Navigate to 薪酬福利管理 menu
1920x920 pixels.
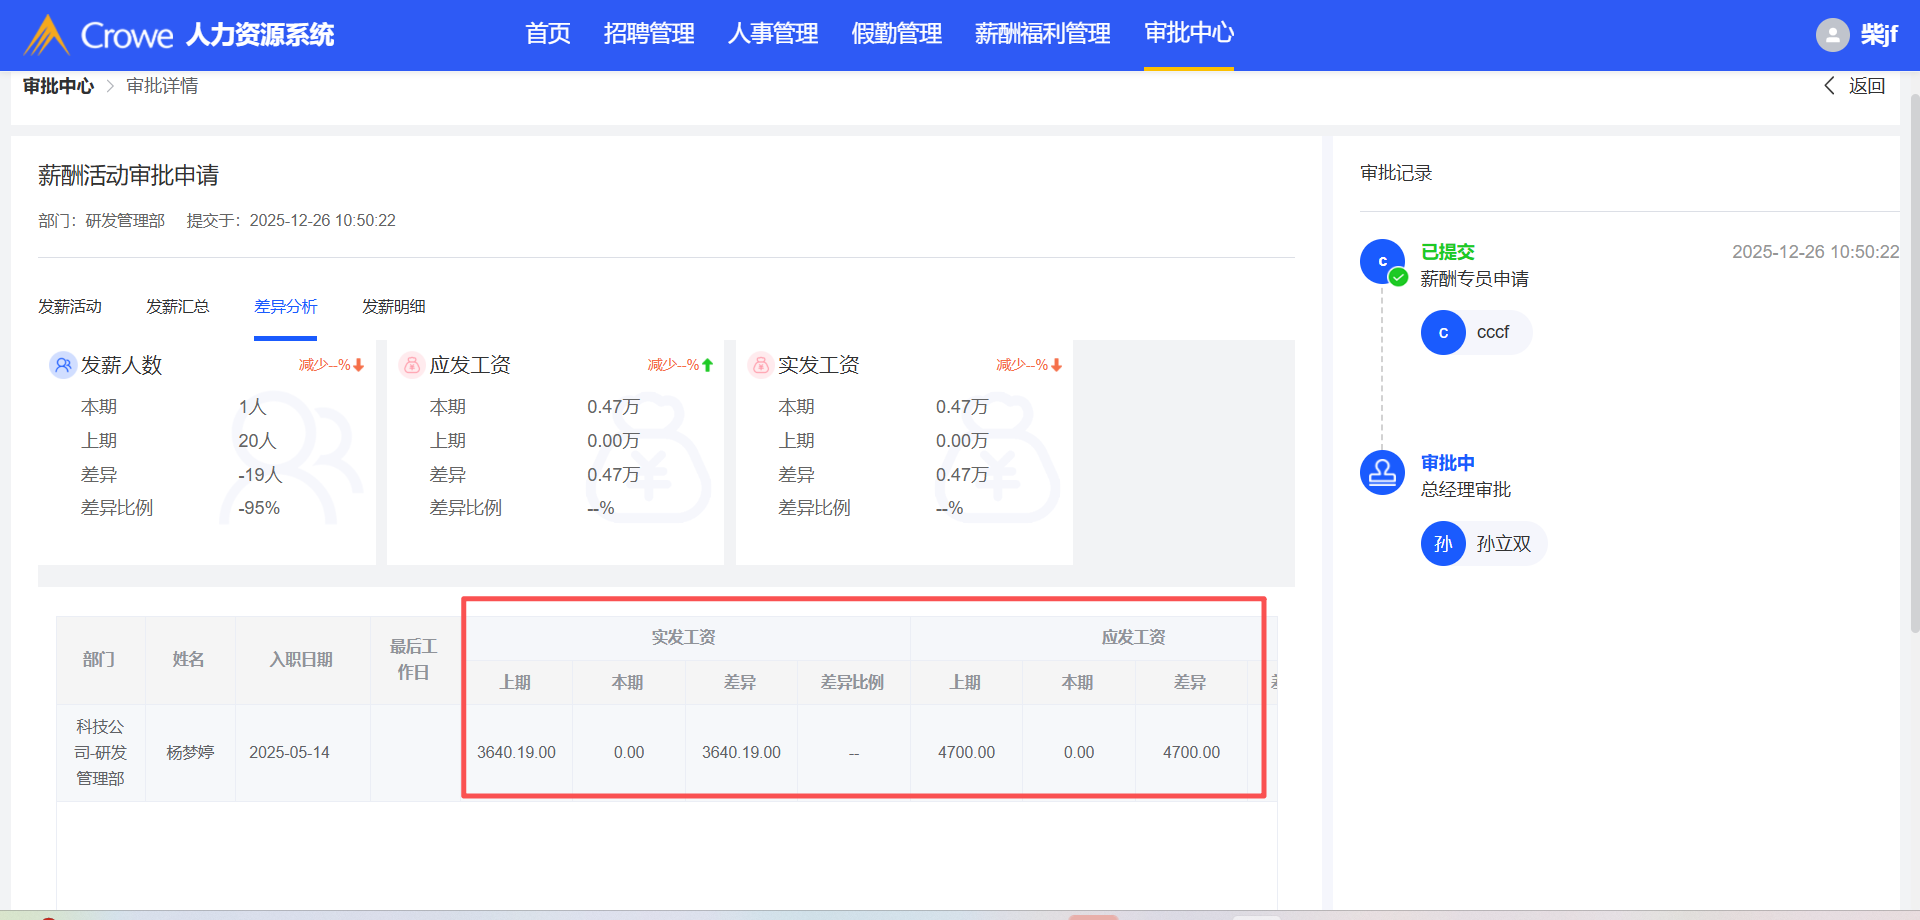tap(1042, 34)
